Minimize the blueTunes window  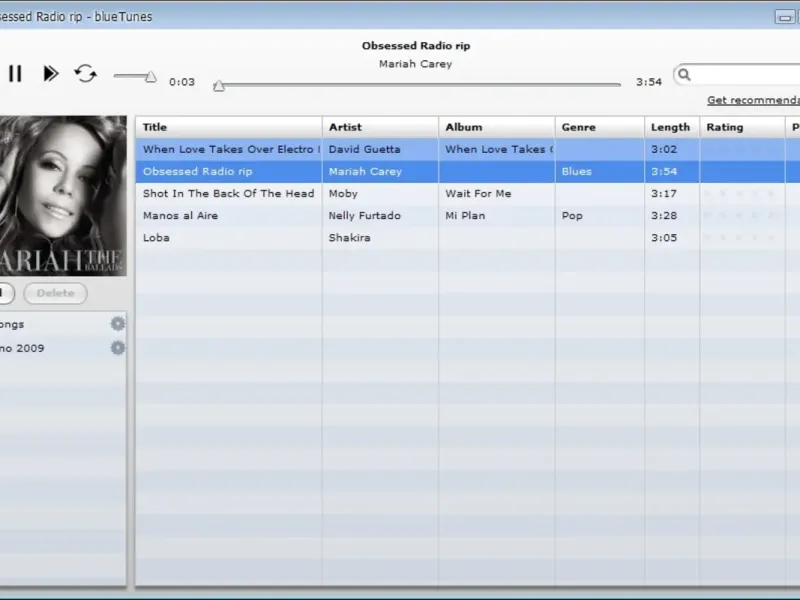click(x=785, y=17)
